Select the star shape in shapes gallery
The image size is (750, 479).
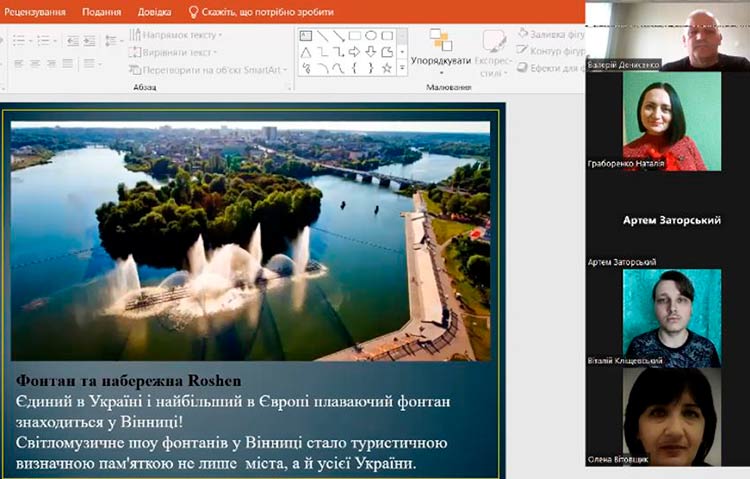(x=387, y=68)
